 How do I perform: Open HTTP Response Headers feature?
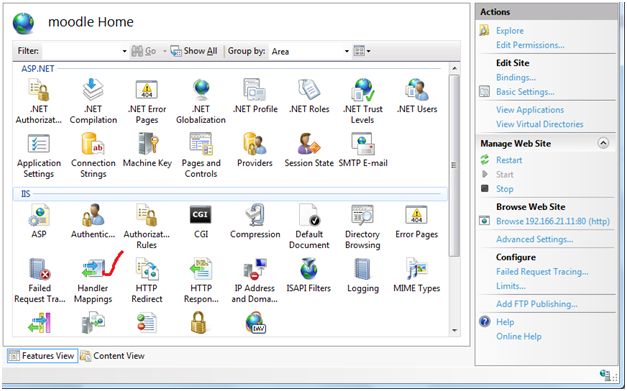(201, 280)
